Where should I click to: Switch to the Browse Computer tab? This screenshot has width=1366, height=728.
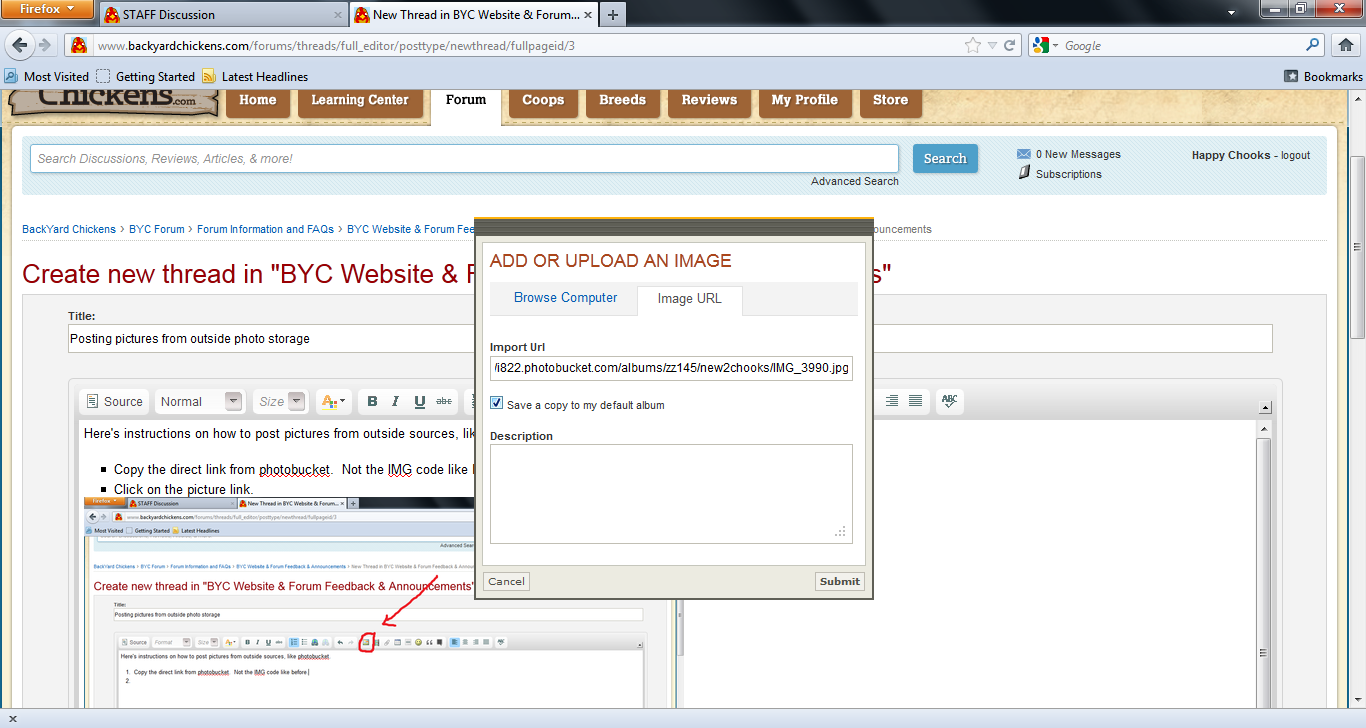pos(565,298)
